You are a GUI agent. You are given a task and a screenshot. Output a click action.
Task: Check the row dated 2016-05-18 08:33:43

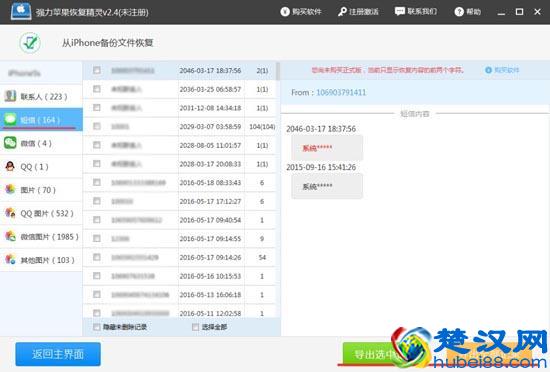[x=97, y=182]
